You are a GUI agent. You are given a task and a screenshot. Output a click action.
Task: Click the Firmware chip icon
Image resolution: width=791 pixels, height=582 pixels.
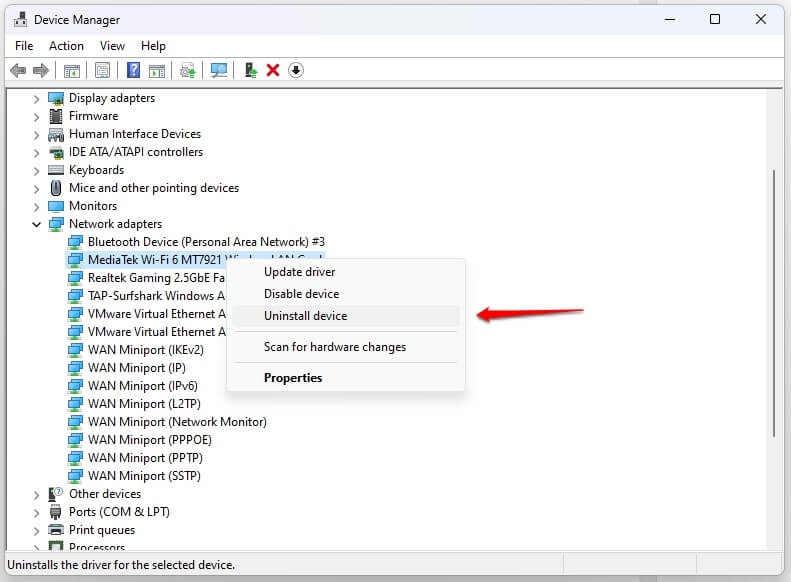[x=56, y=116]
